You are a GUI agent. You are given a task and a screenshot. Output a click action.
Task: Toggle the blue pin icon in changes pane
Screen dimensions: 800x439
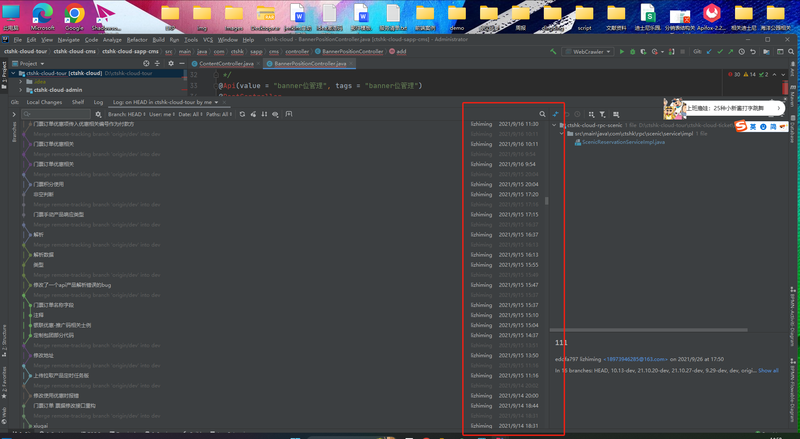click(556, 114)
